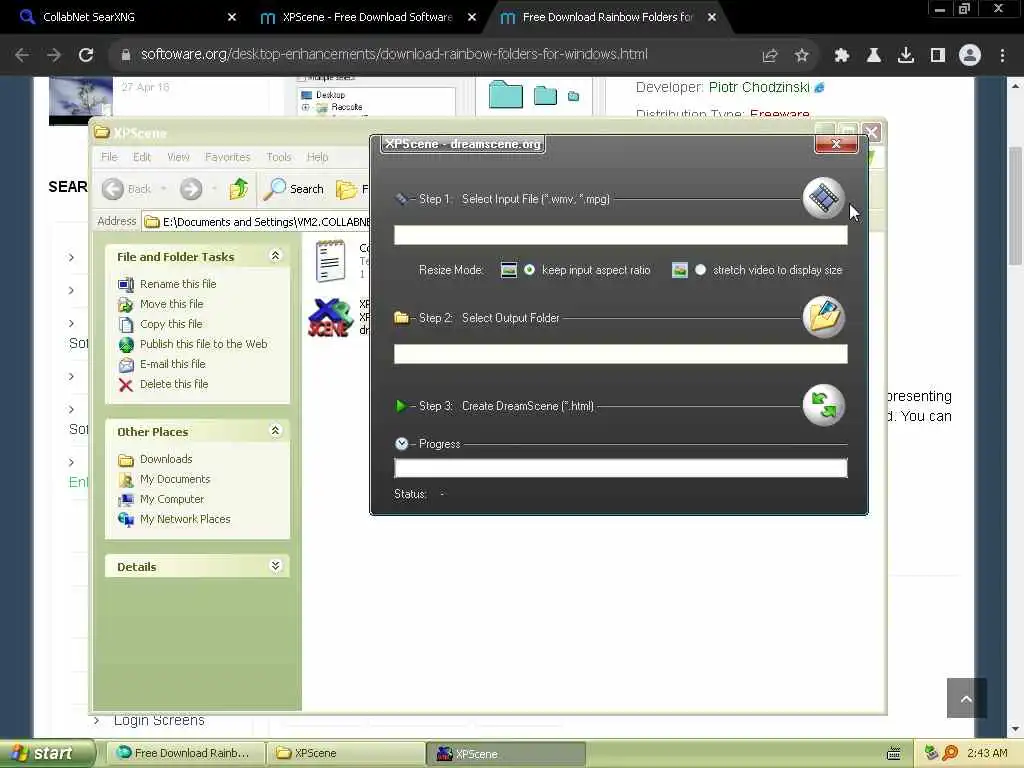Switch to XPScene folder taskbar item
The height and width of the screenshot is (768, 1024).
coord(346,753)
